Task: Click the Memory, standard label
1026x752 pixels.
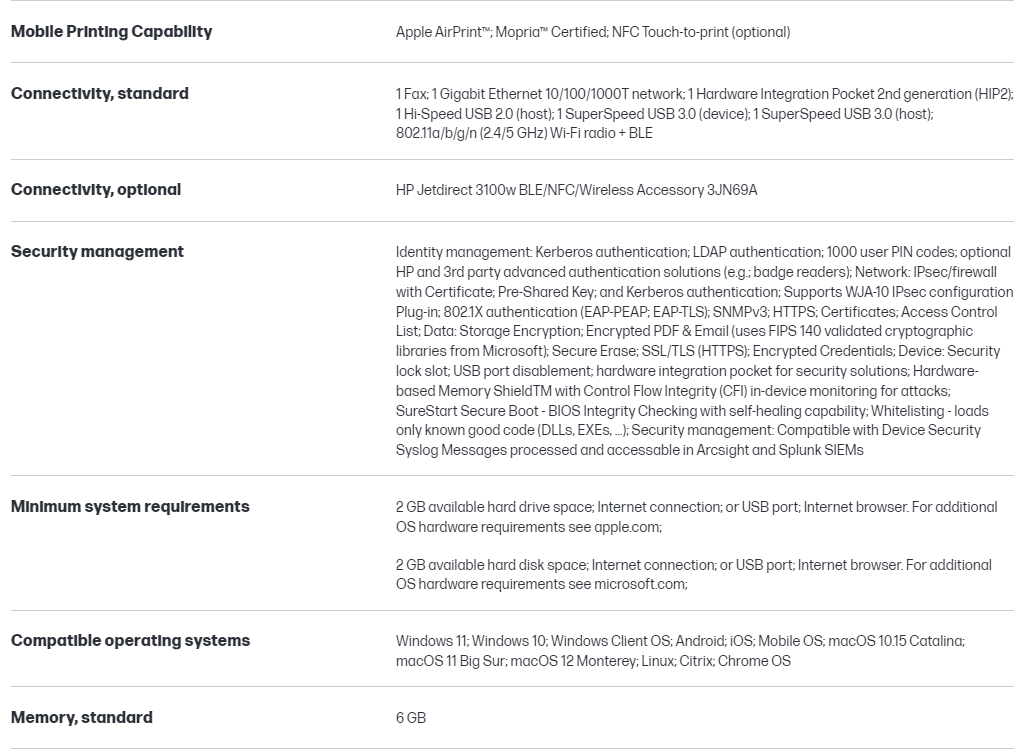Action: (x=82, y=717)
